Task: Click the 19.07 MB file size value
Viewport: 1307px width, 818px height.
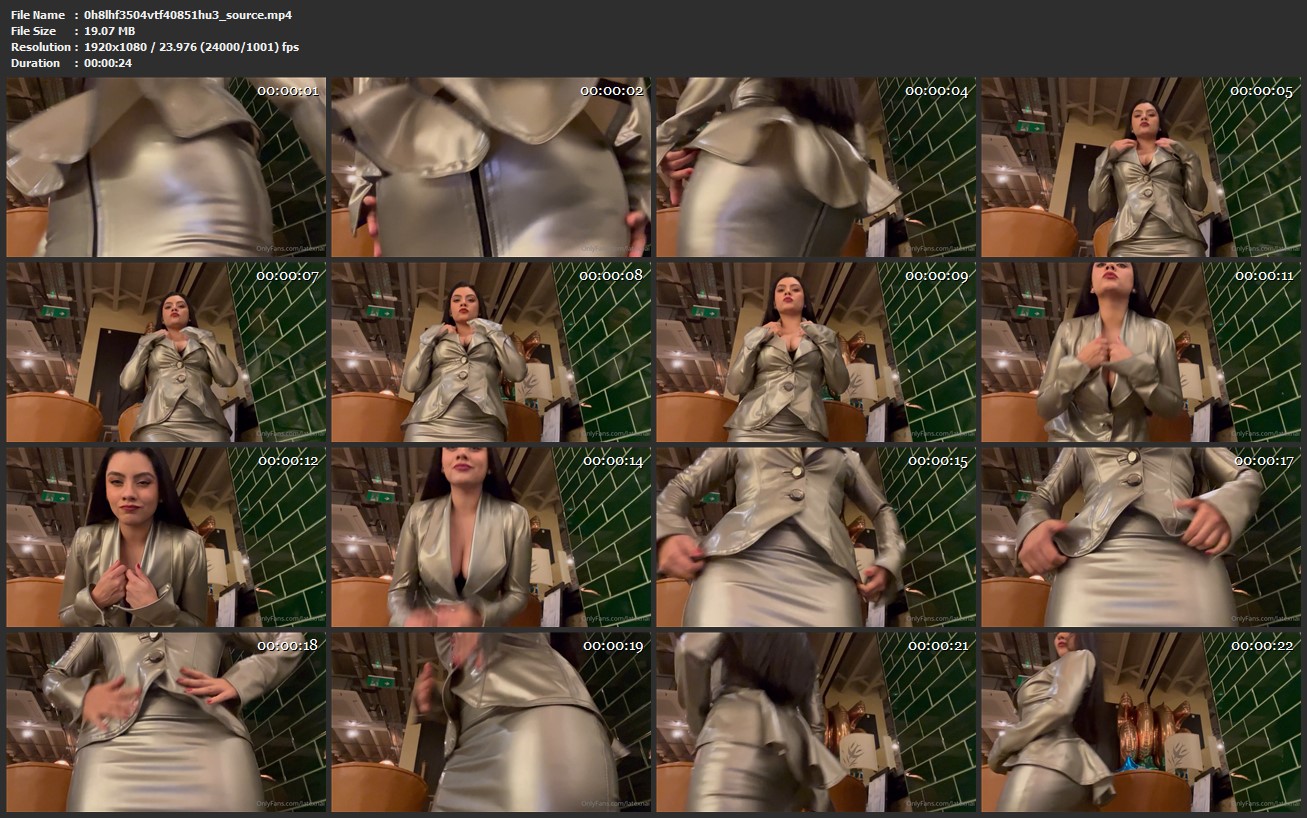Action: (109, 31)
